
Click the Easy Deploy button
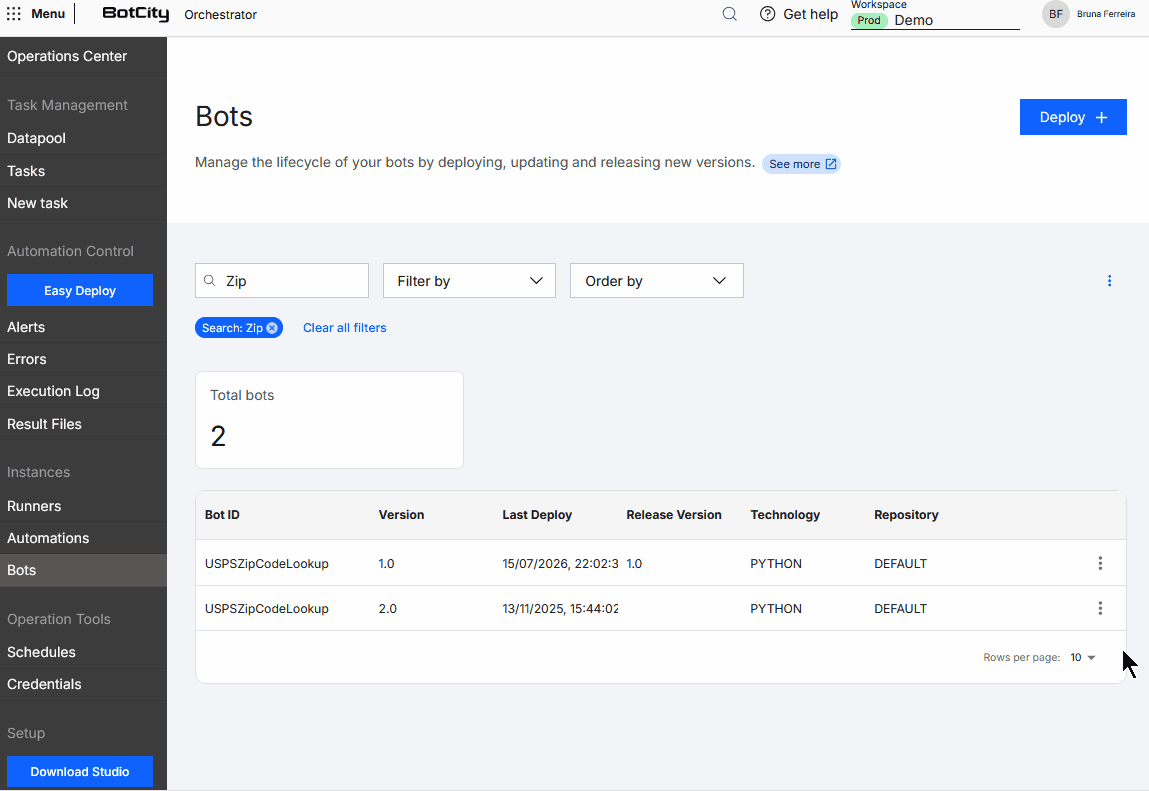pos(80,290)
